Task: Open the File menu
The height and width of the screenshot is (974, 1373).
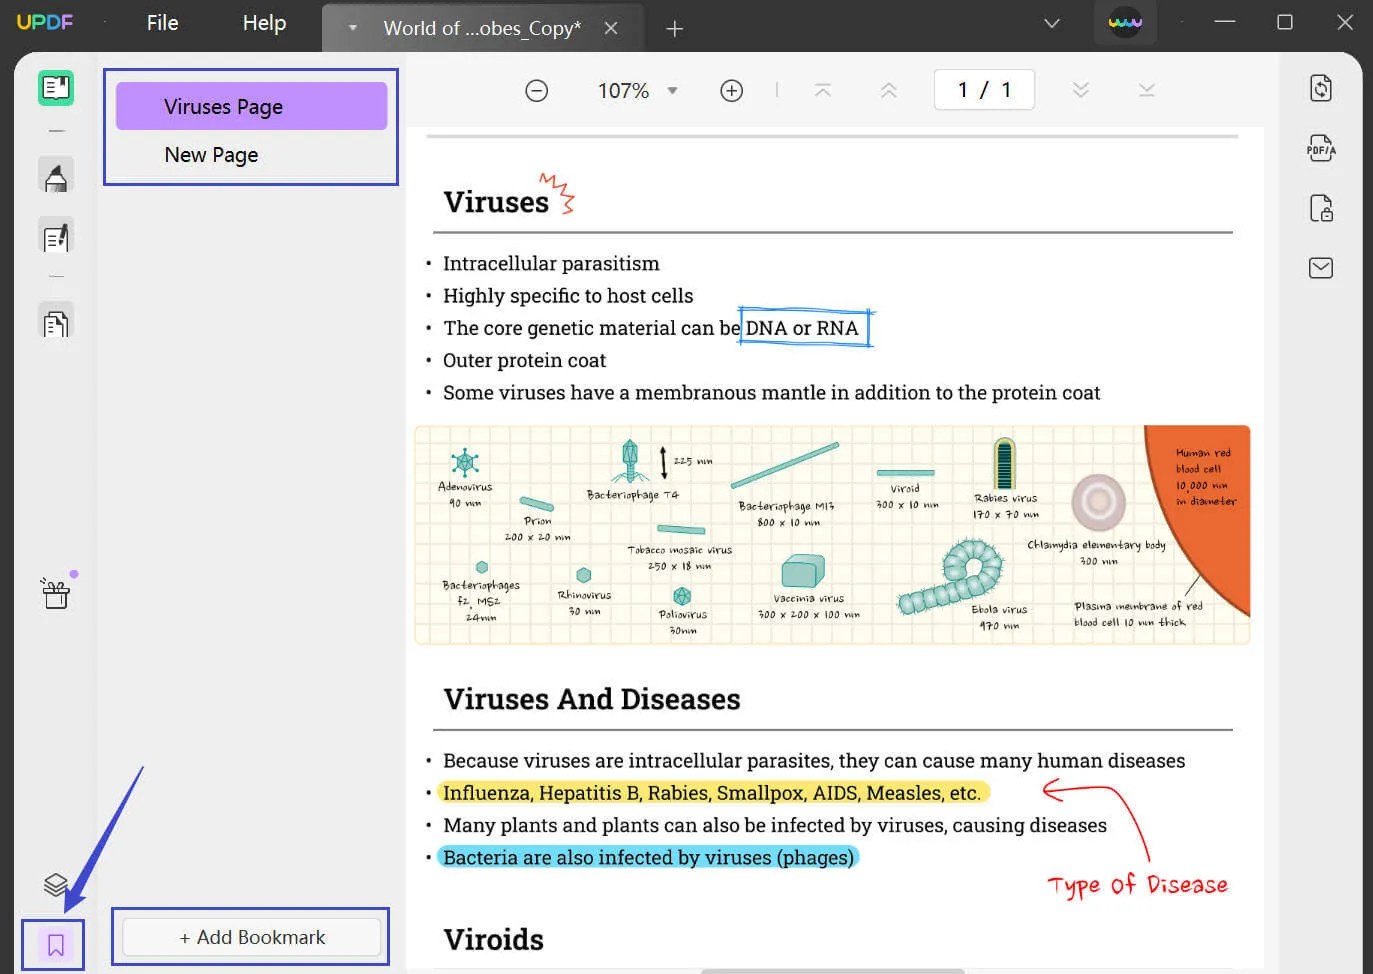Action: tap(161, 22)
